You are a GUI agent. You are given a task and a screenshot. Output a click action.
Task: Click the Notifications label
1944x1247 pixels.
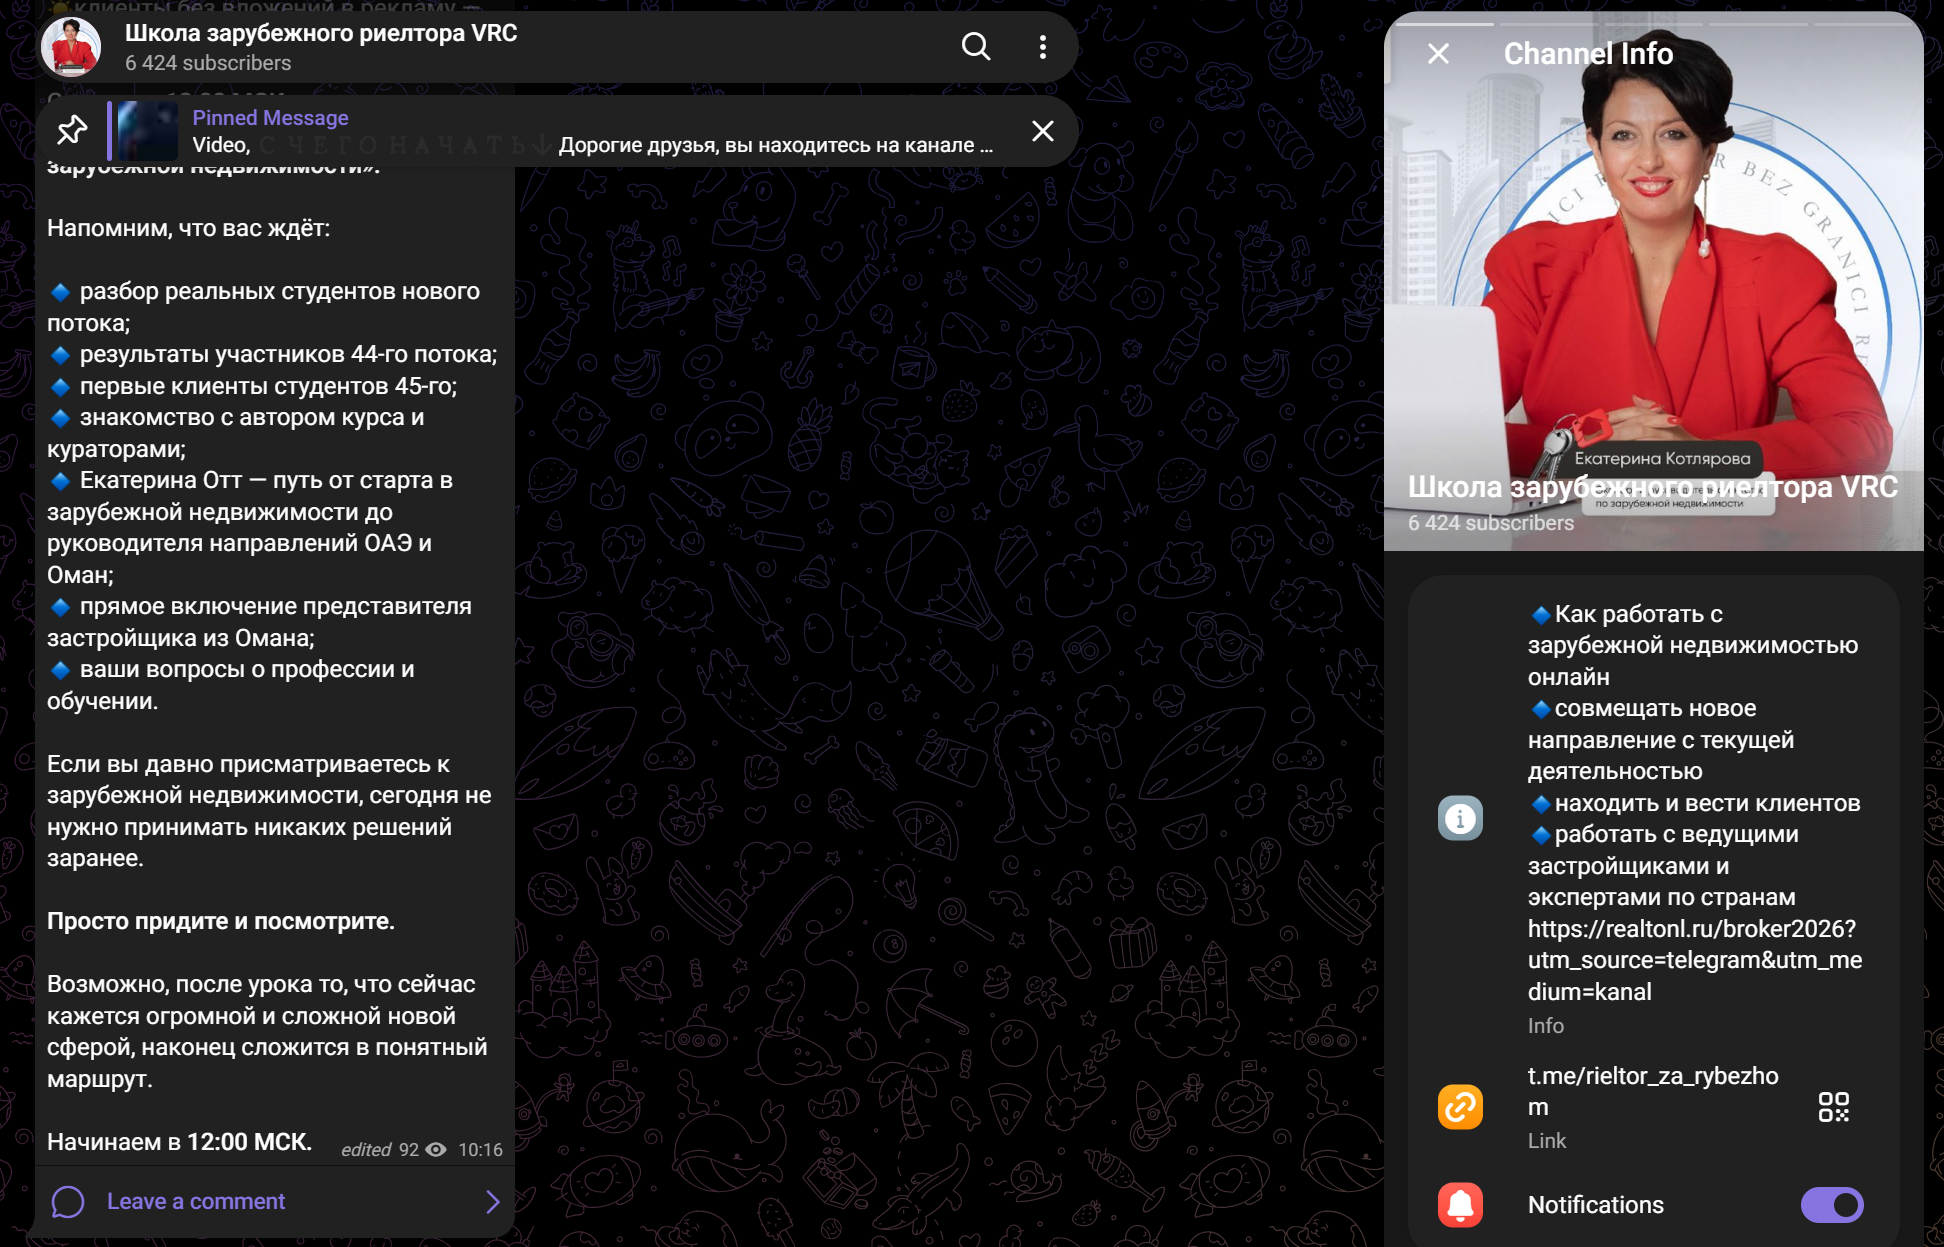tap(1595, 1205)
